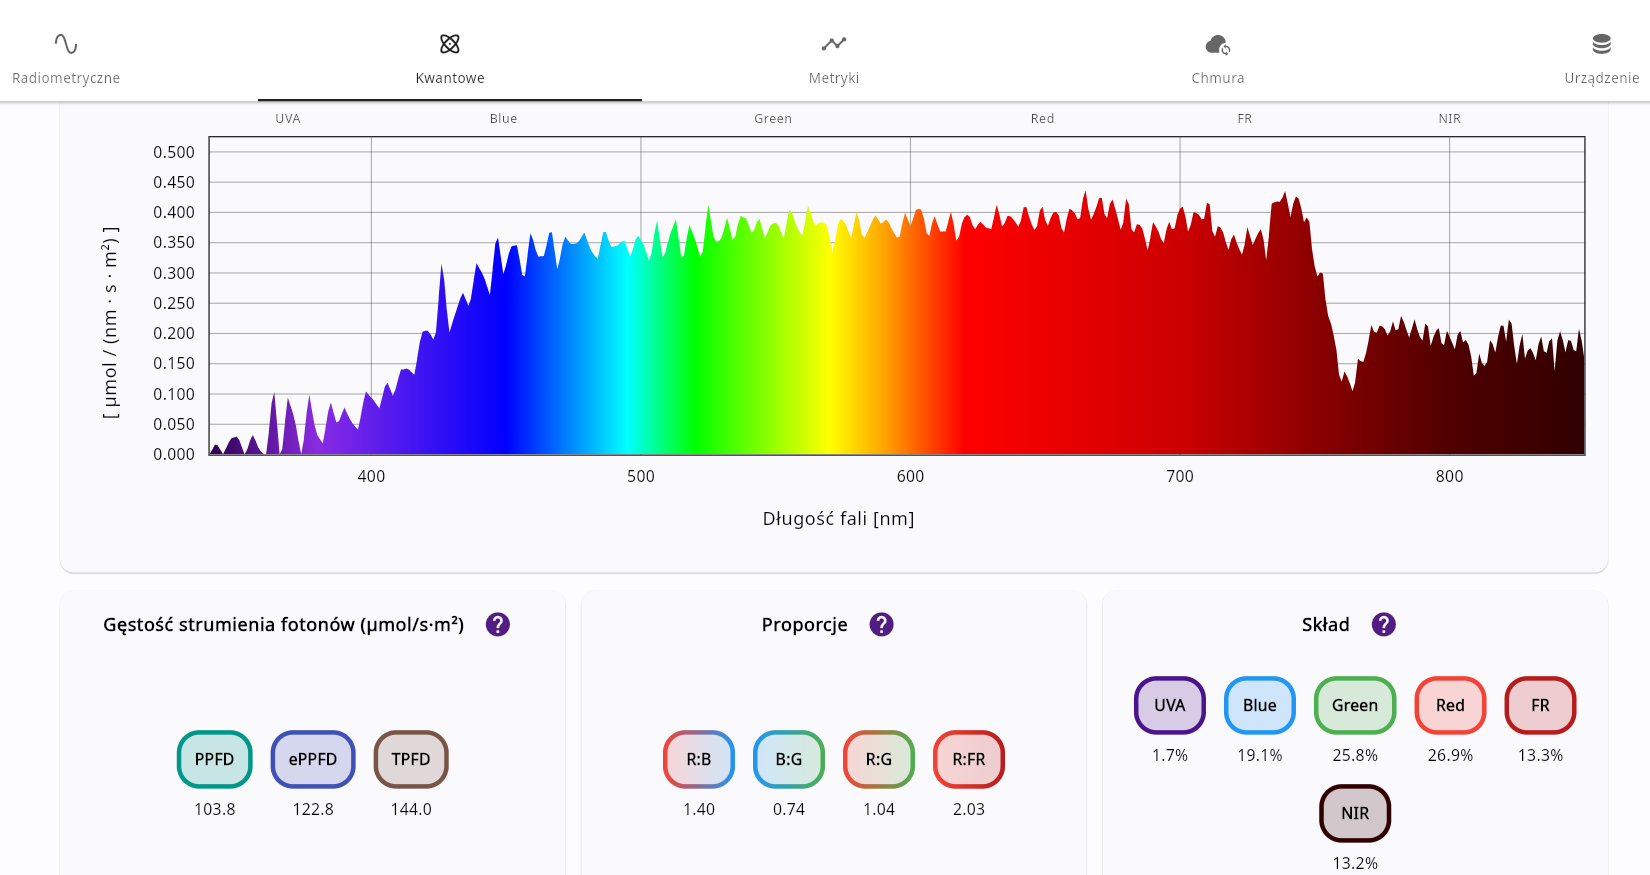
Task: Select the UVA composition badge
Action: click(1170, 705)
